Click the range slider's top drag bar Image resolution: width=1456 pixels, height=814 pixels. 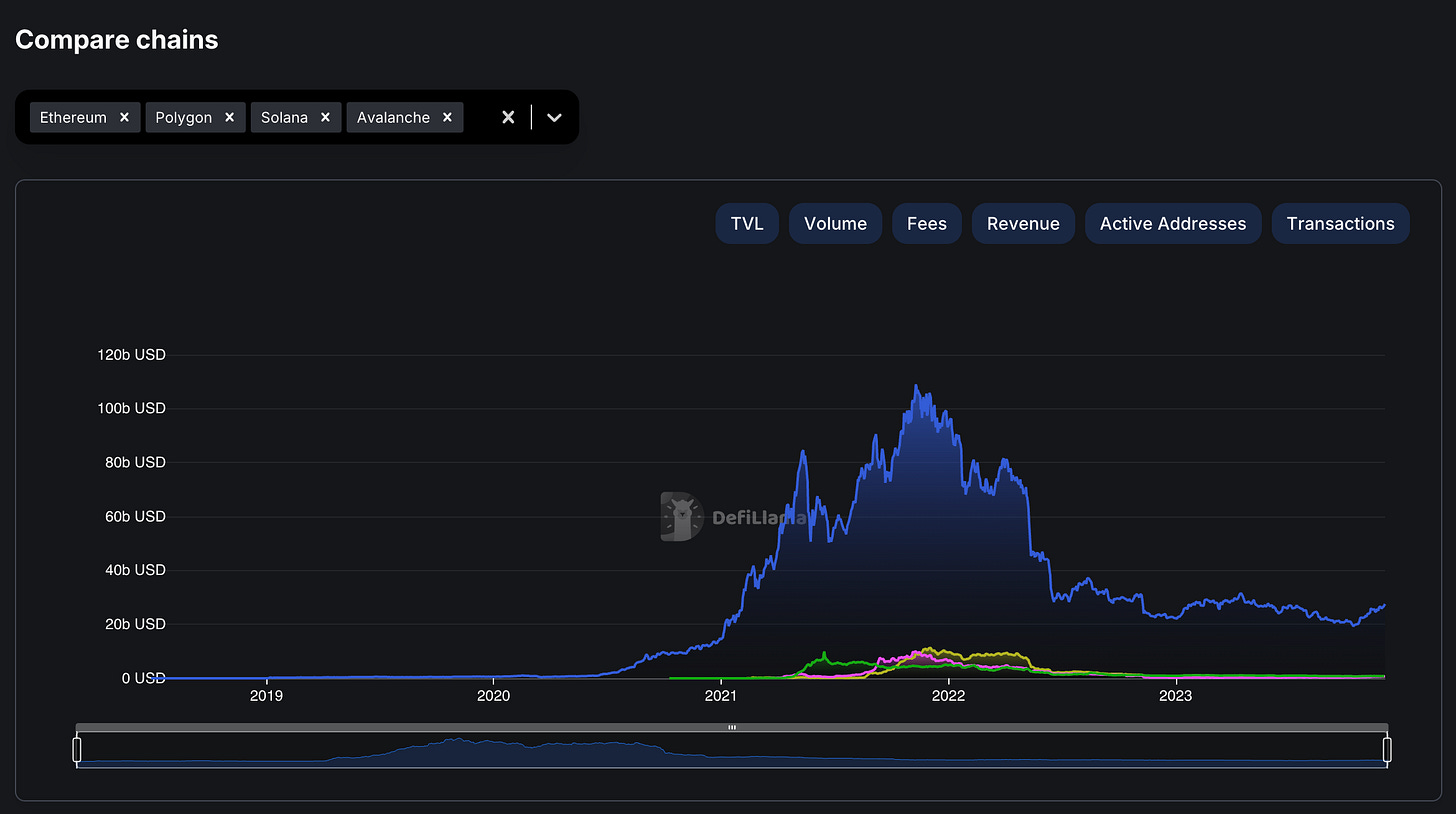tap(732, 727)
